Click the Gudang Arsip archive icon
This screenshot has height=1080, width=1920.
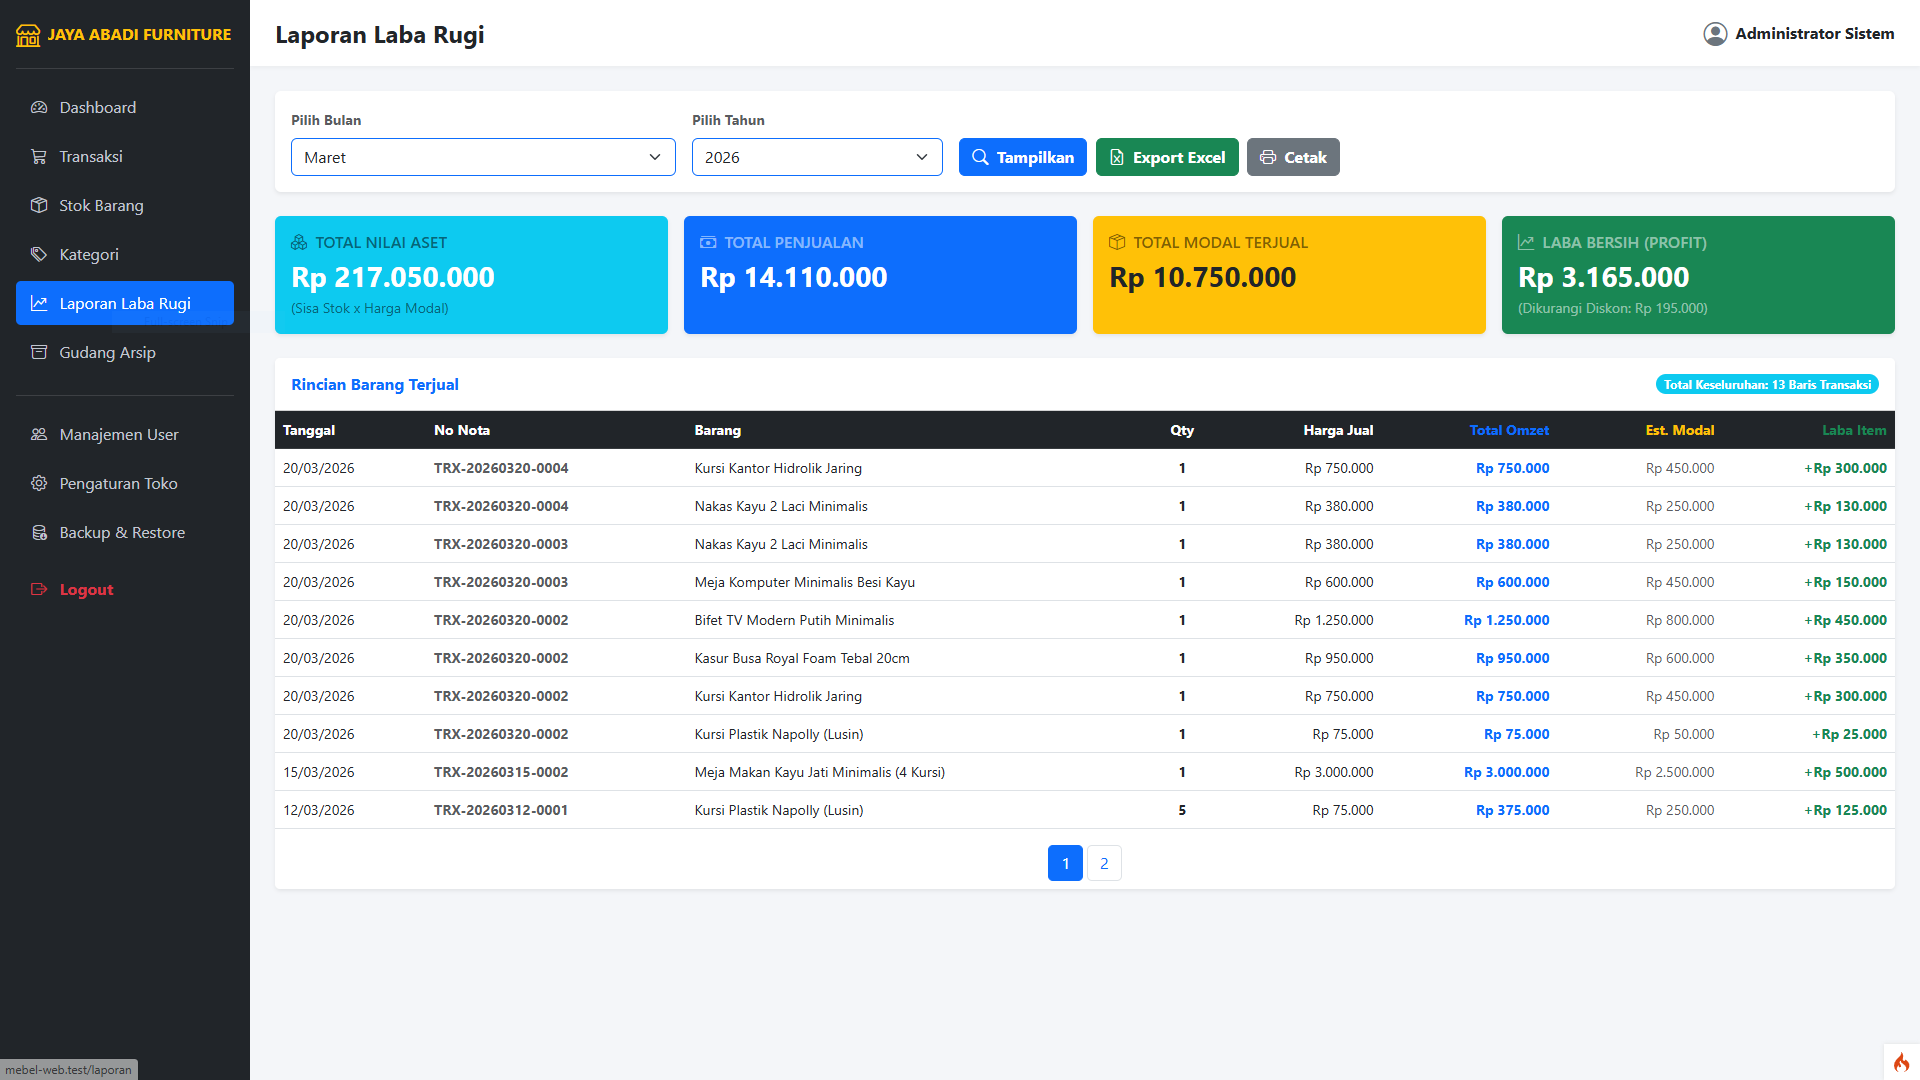(39, 352)
